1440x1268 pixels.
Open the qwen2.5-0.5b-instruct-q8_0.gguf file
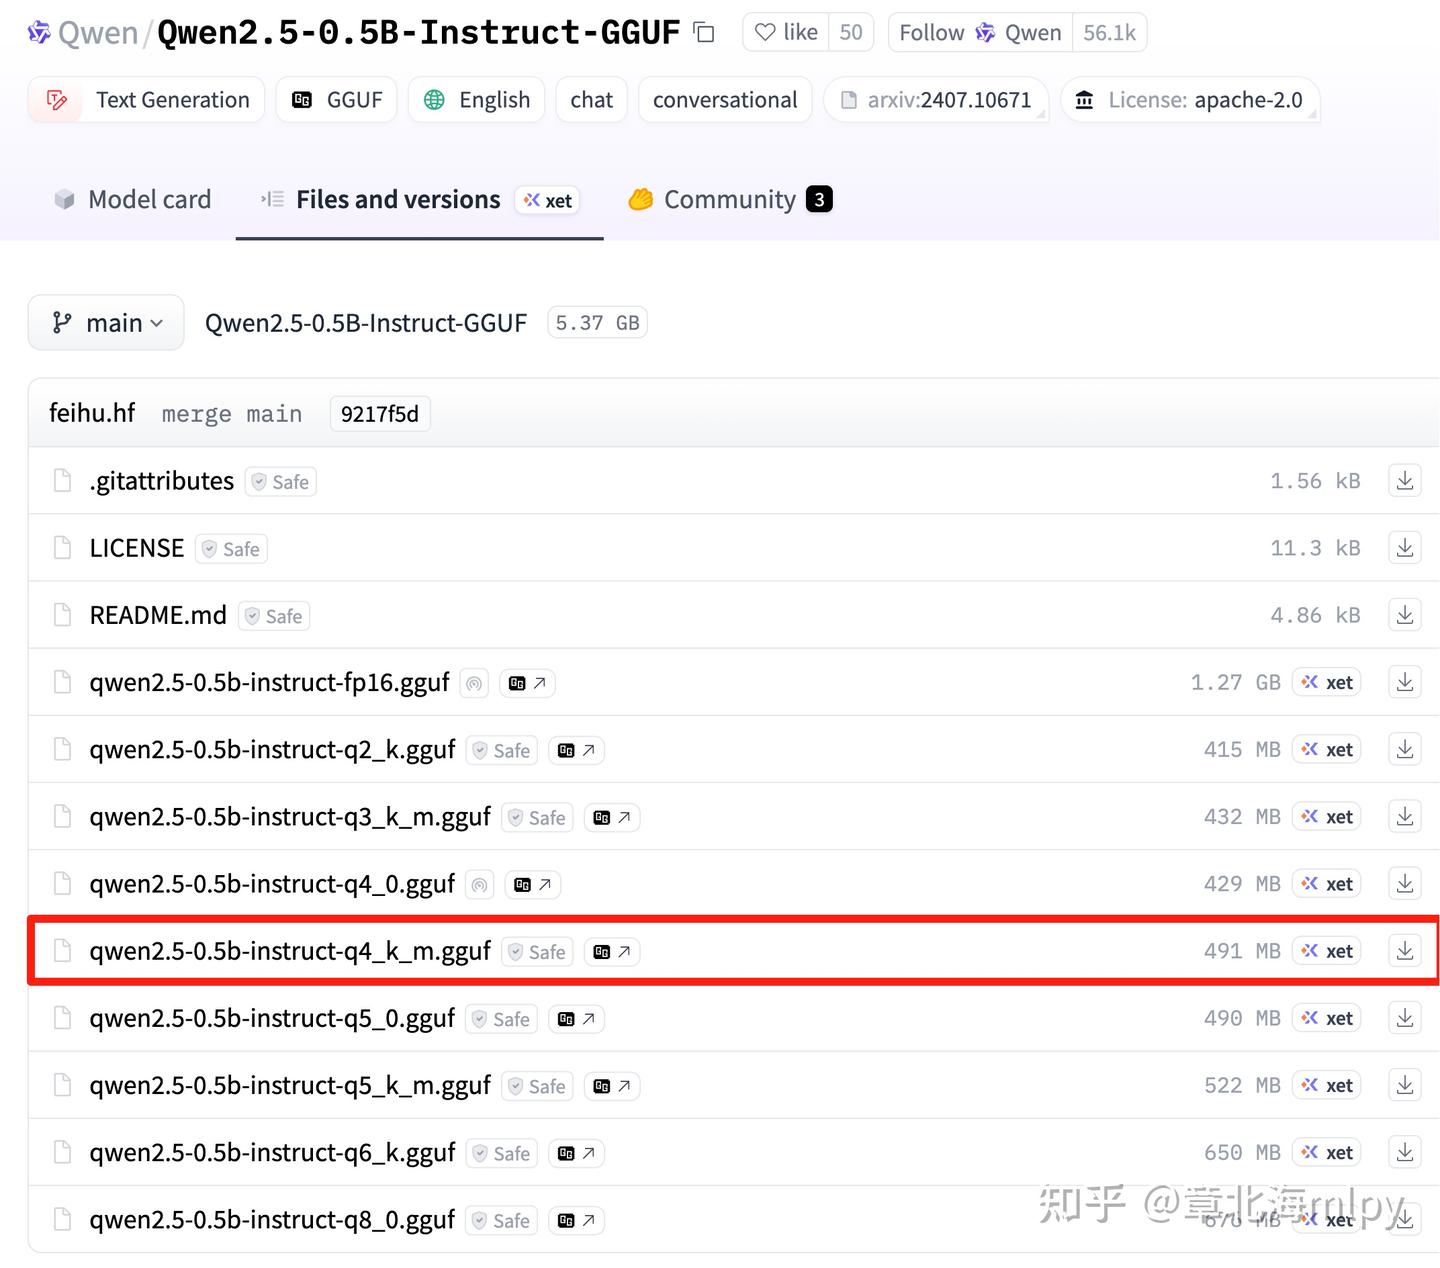click(272, 1220)
